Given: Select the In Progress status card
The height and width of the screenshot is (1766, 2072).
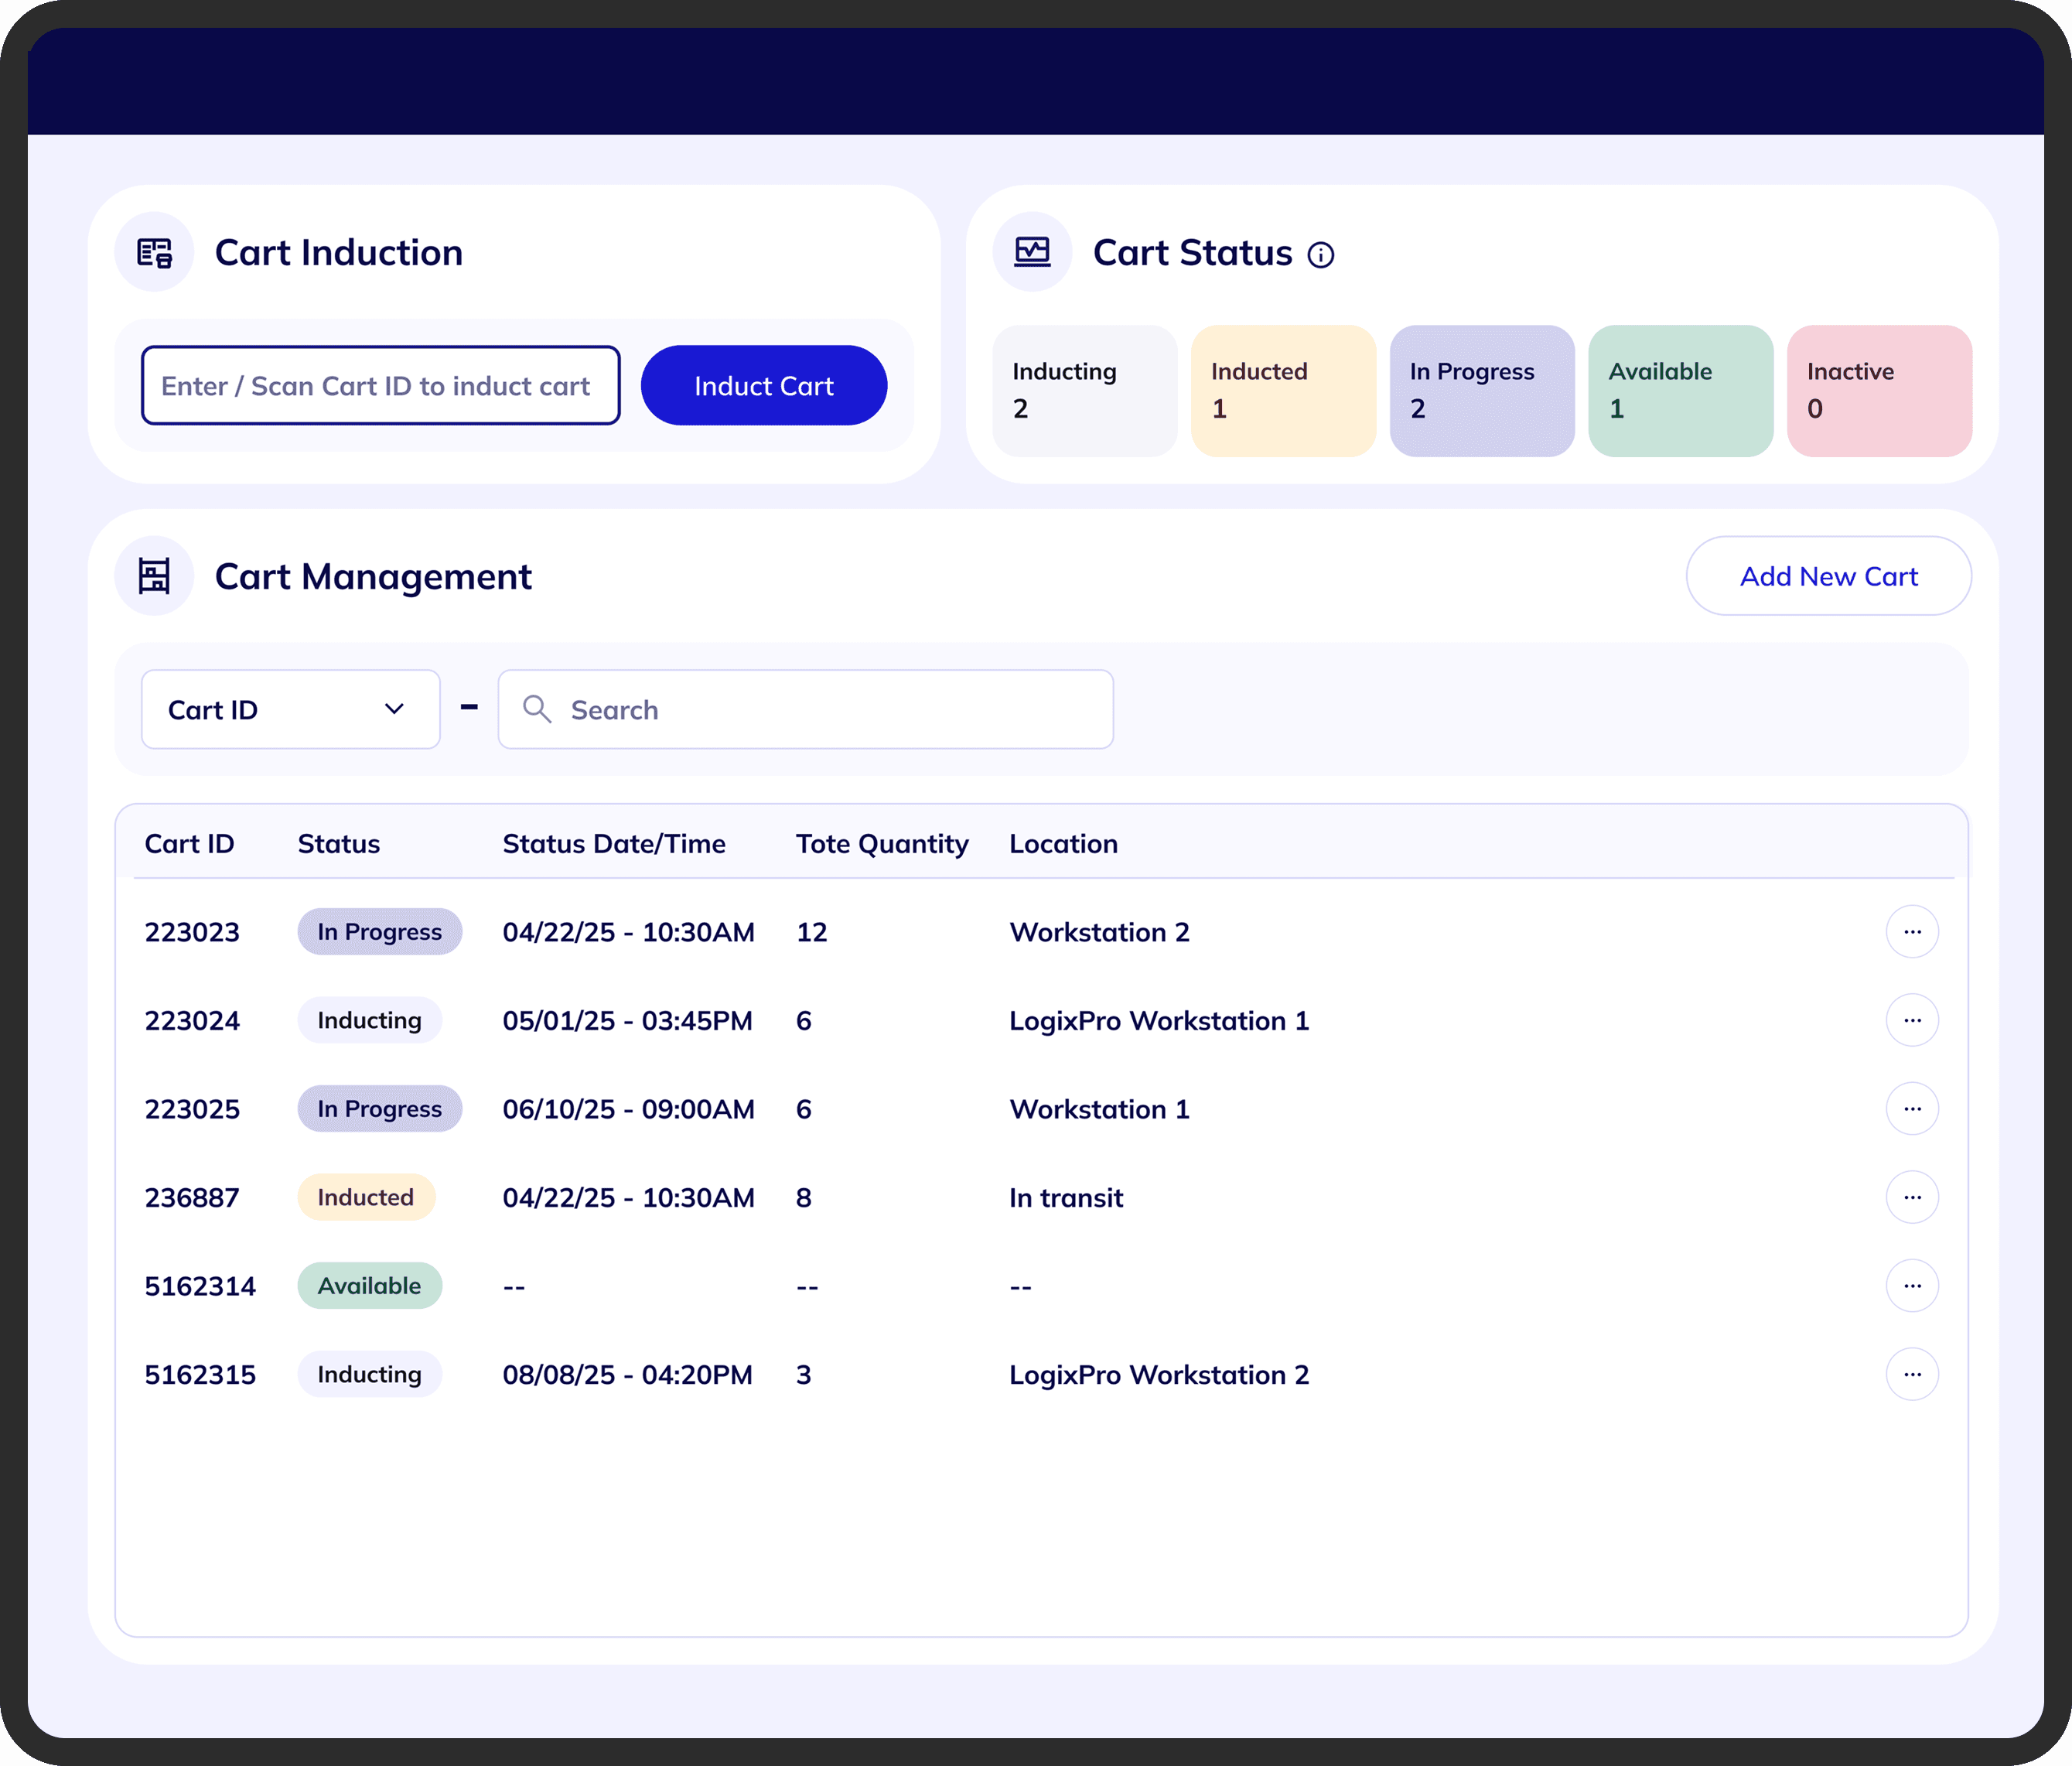Looking at the screenshot, I should [1482, 391].
